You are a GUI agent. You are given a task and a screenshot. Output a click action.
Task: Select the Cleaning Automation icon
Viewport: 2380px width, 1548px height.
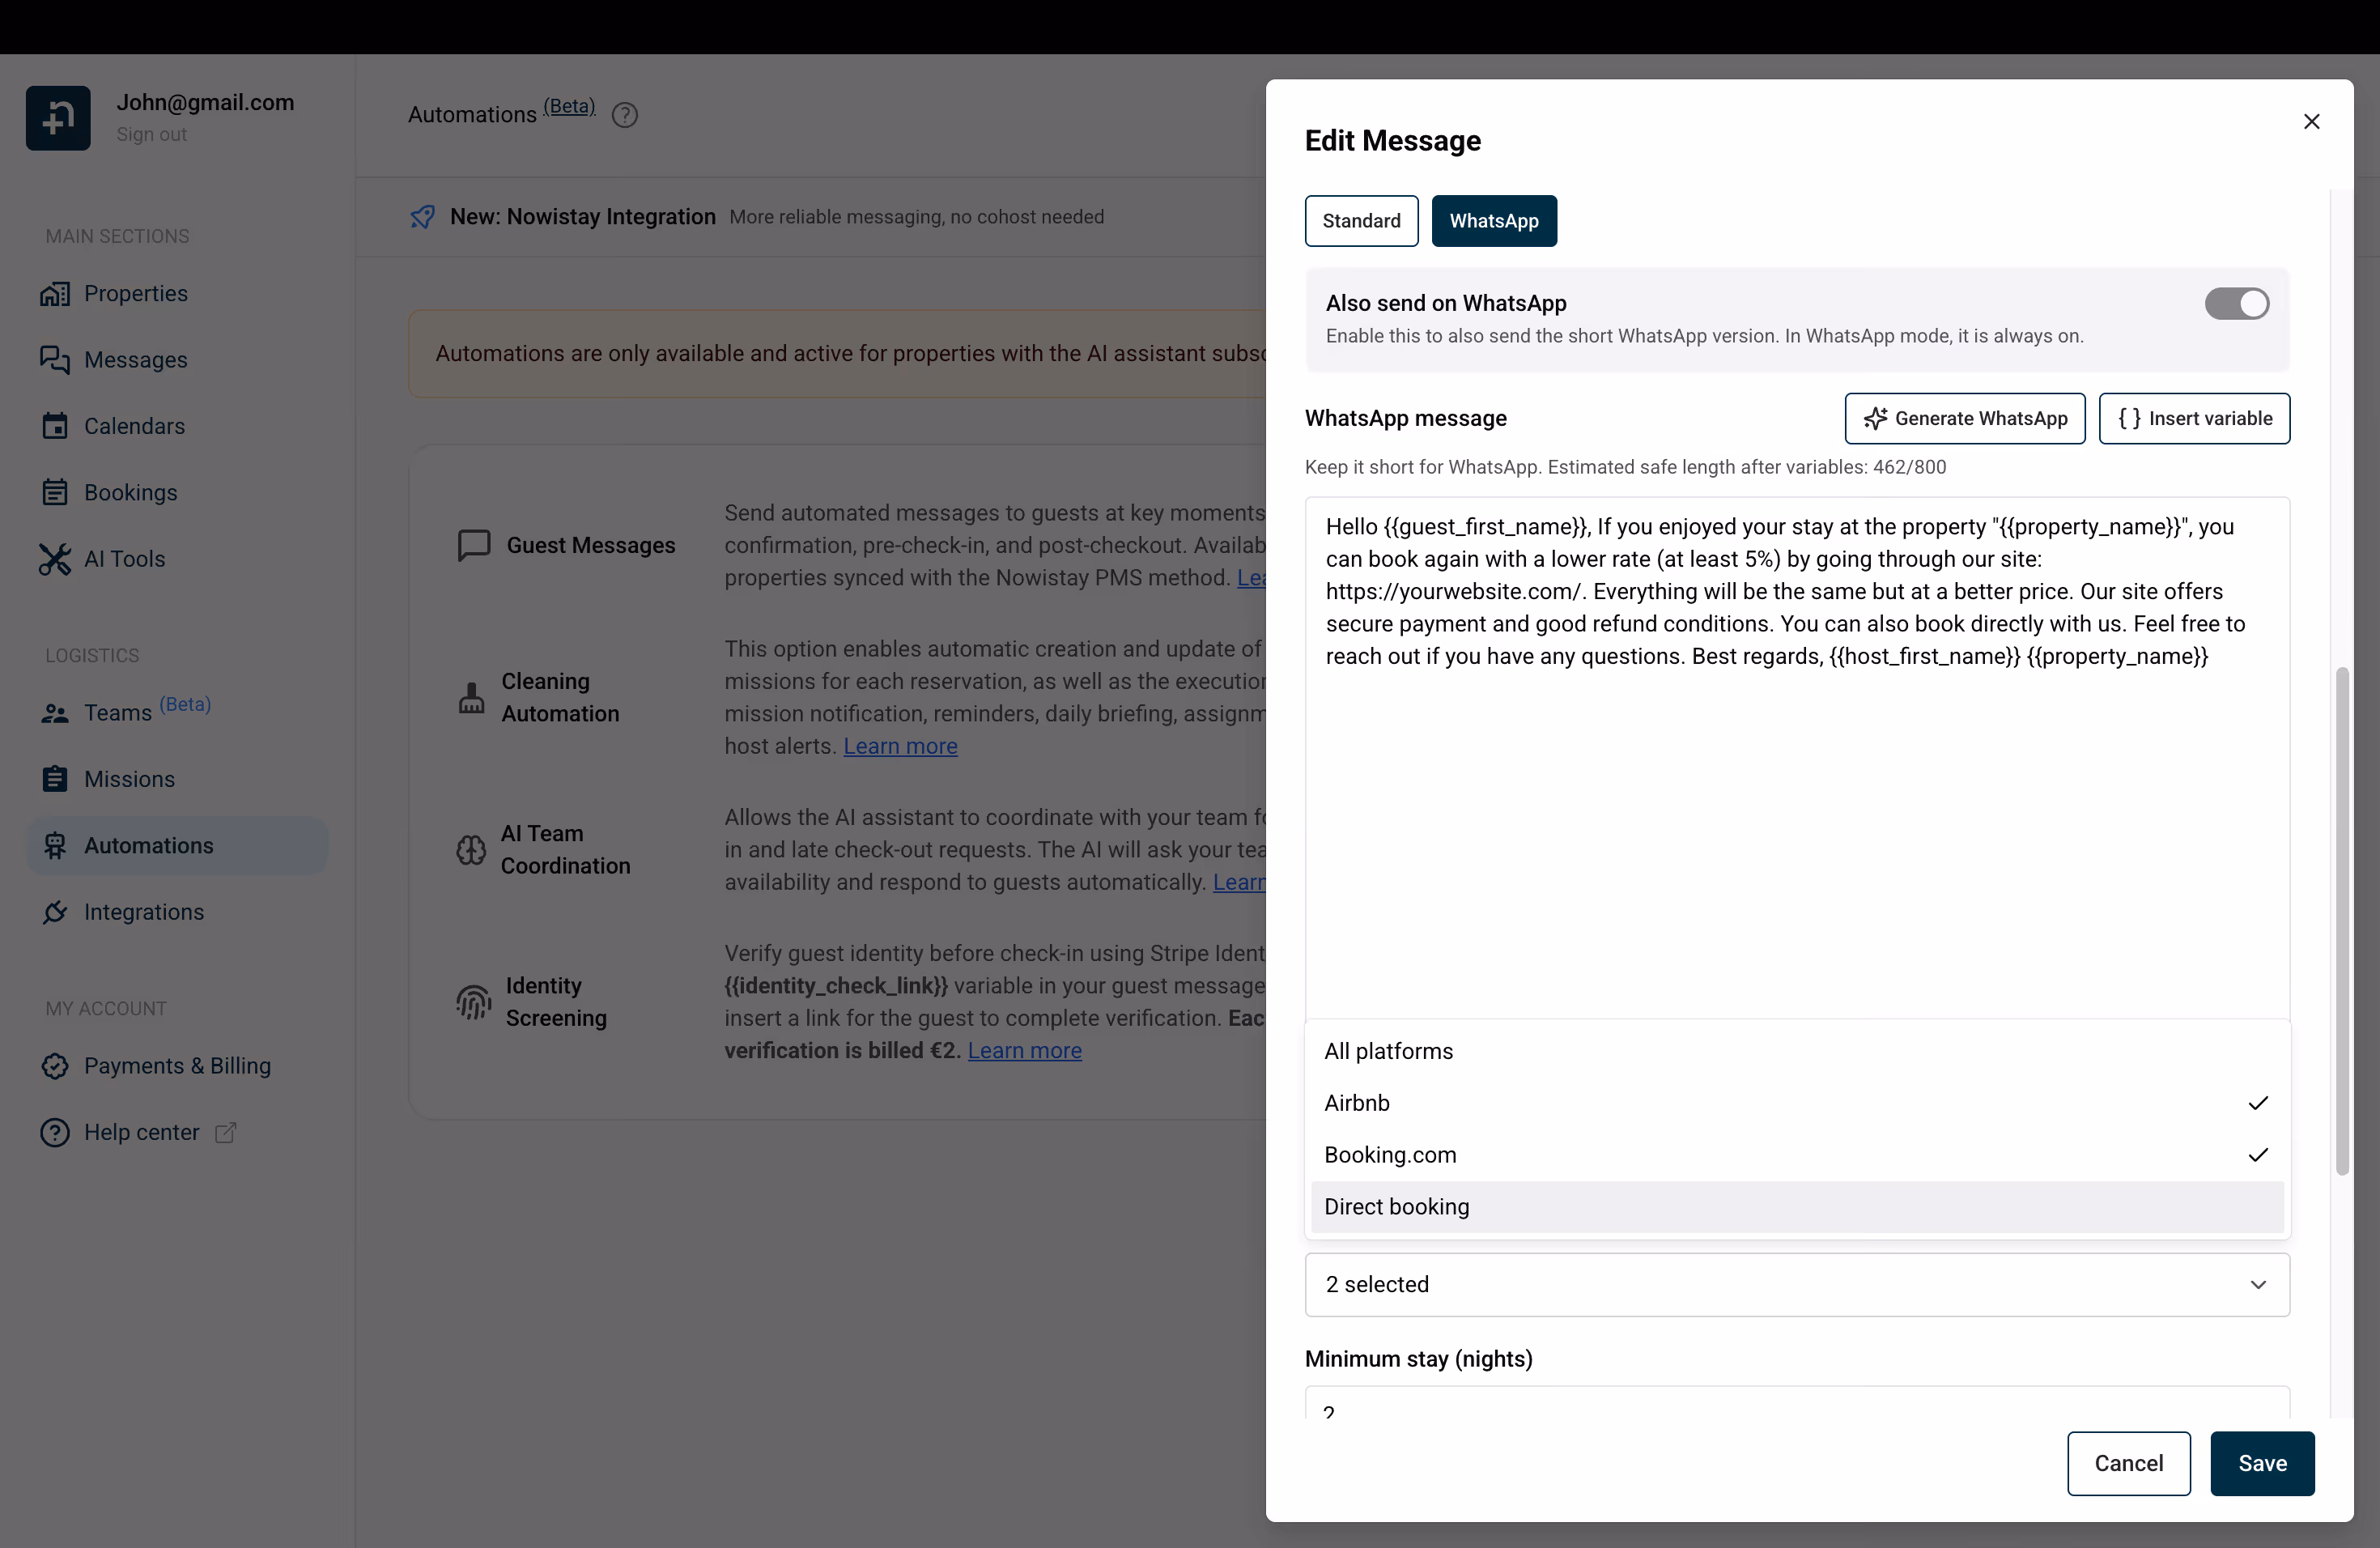pyautogui.click(x=471, y=697)
